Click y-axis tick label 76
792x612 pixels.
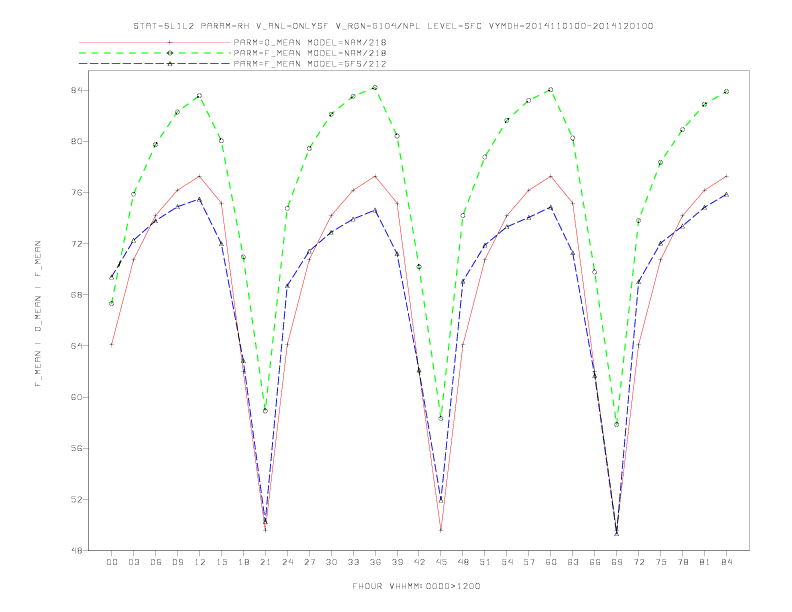click(x=76, y=192)
